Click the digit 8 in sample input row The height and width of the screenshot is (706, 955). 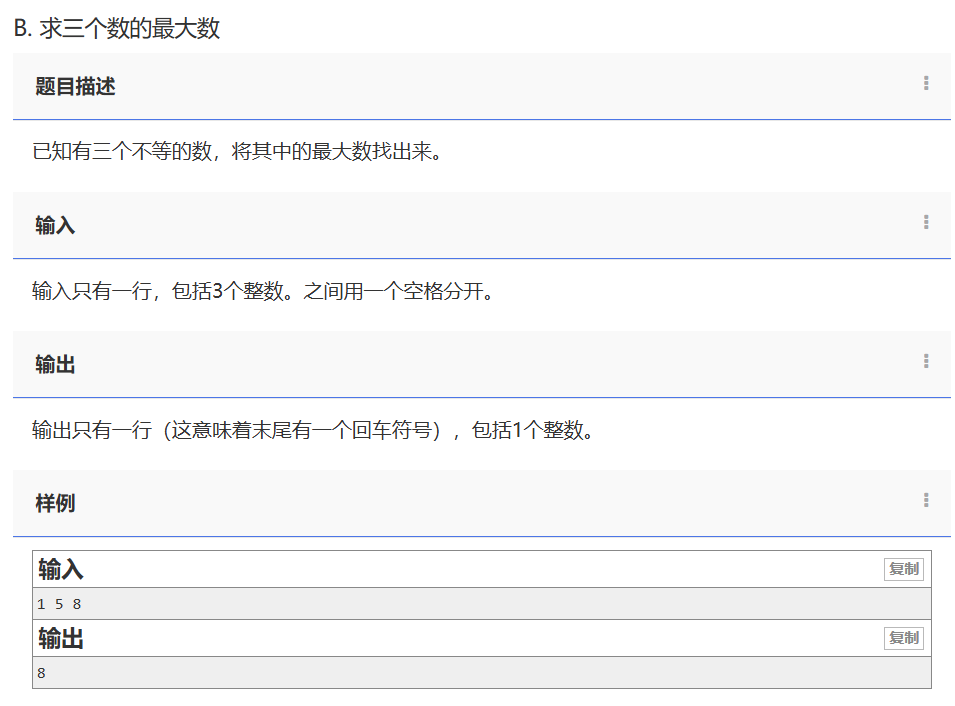[77, 604]
